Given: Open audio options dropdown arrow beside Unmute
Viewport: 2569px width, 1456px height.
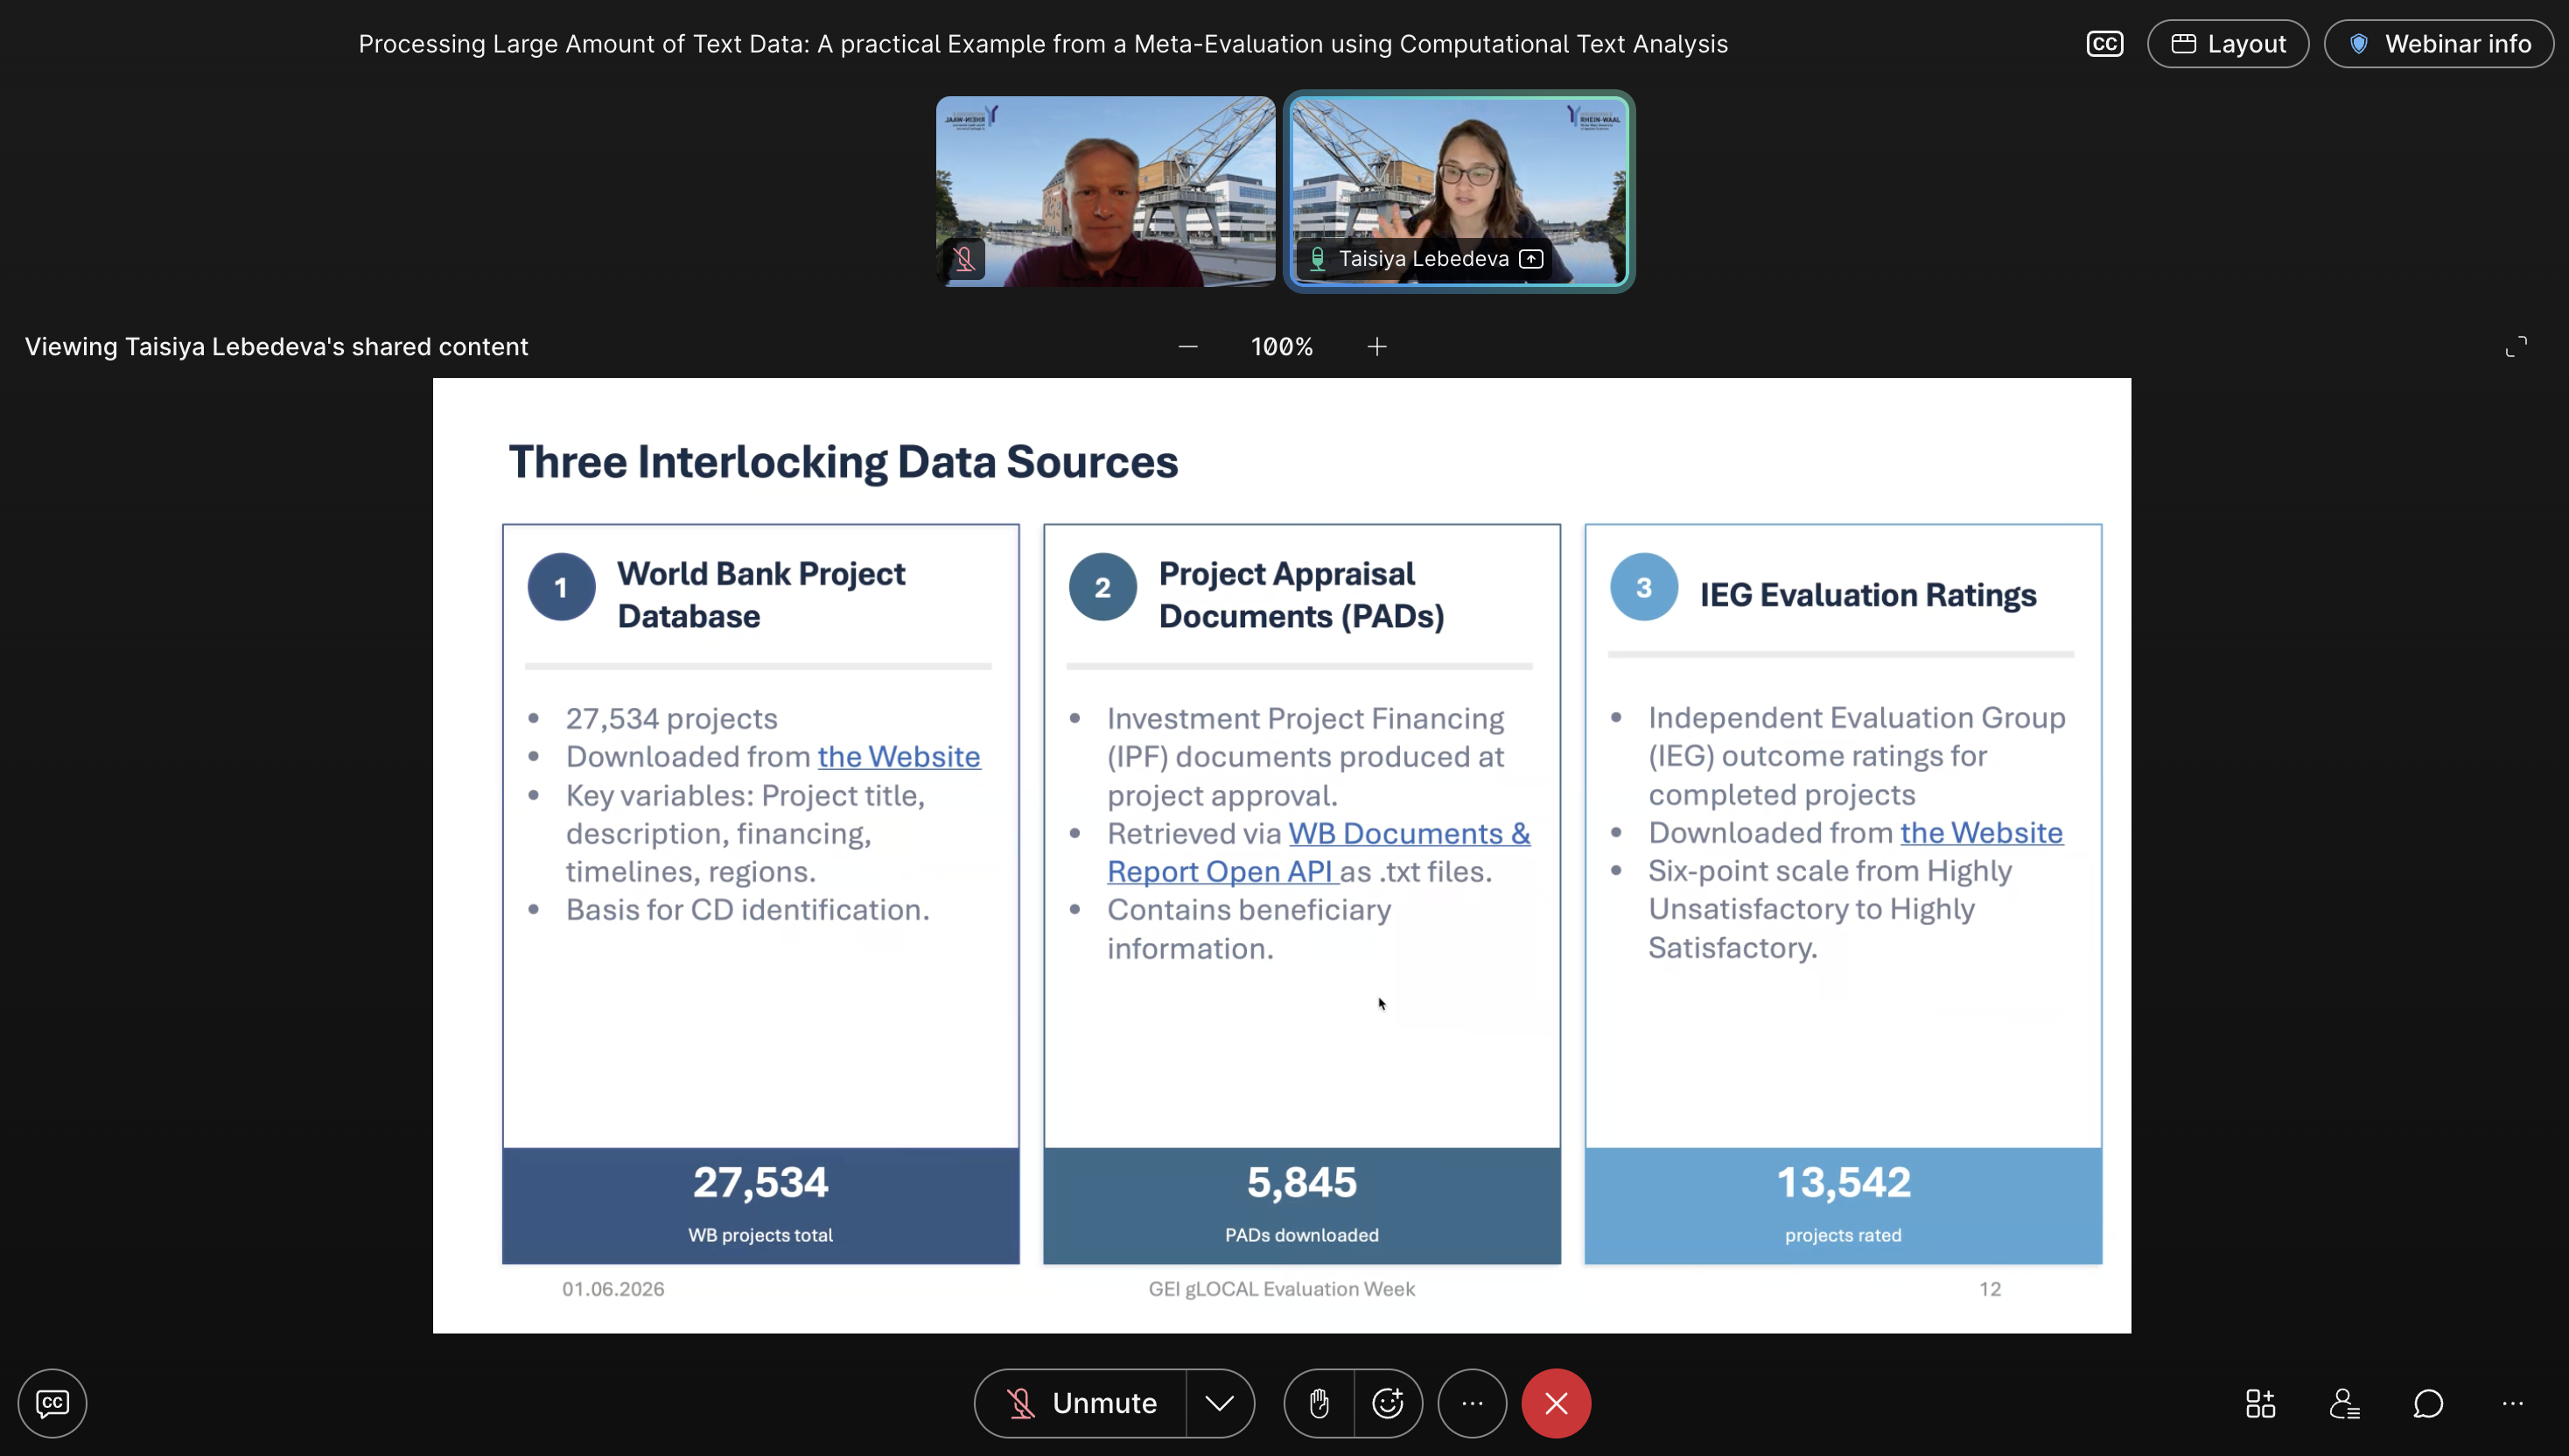Looking at the screenshot, I should tap(1220, 1403).
